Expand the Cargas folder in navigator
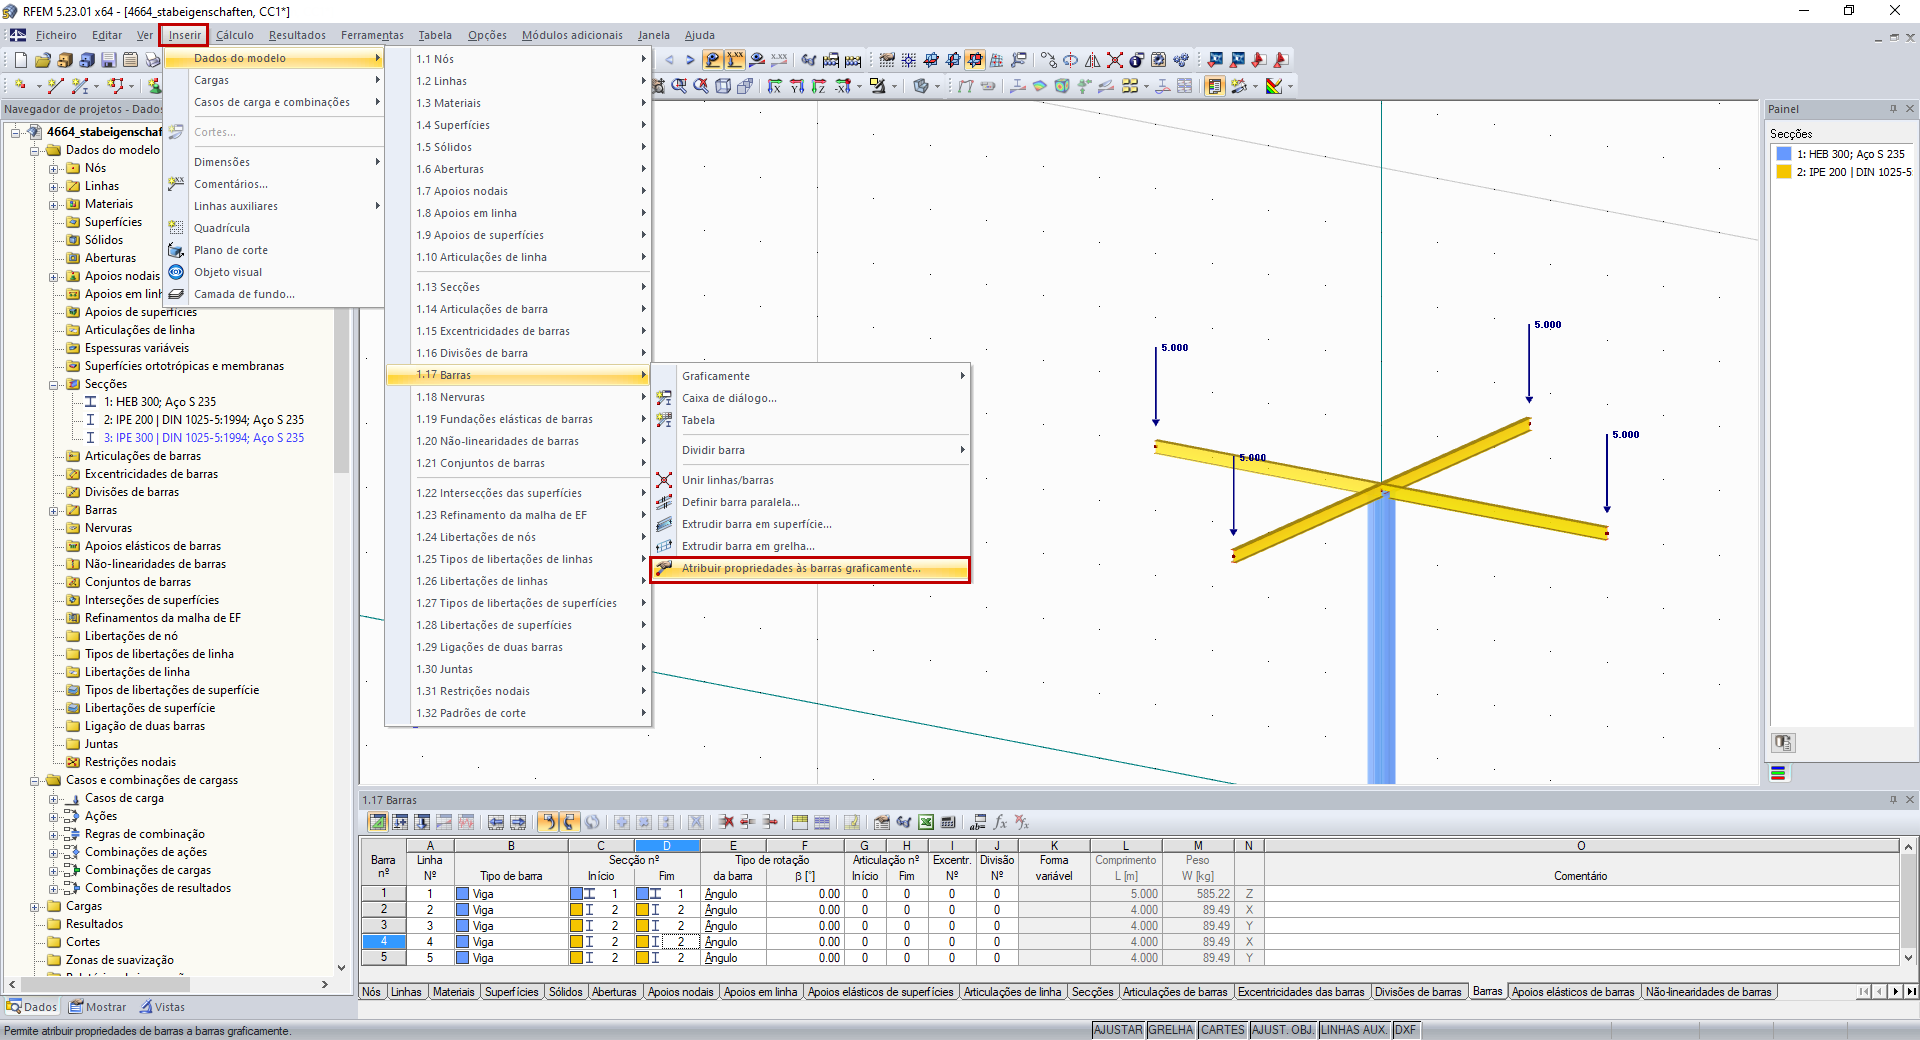 tap(35, 906)
